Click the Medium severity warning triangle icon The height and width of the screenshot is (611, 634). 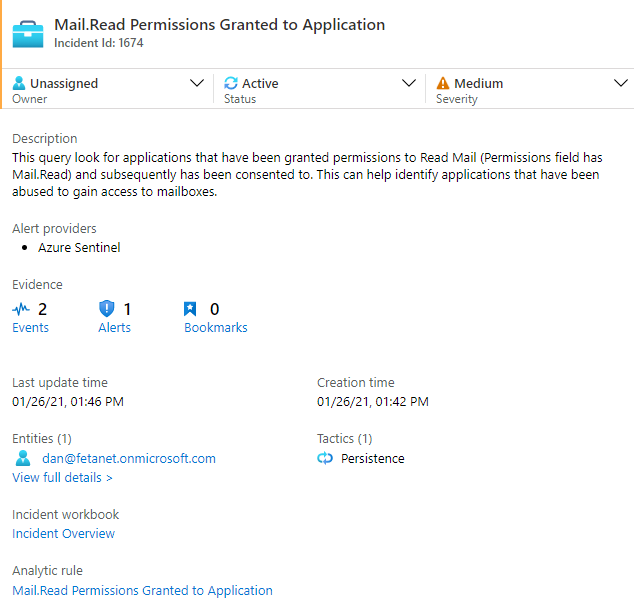coord(443,83)
